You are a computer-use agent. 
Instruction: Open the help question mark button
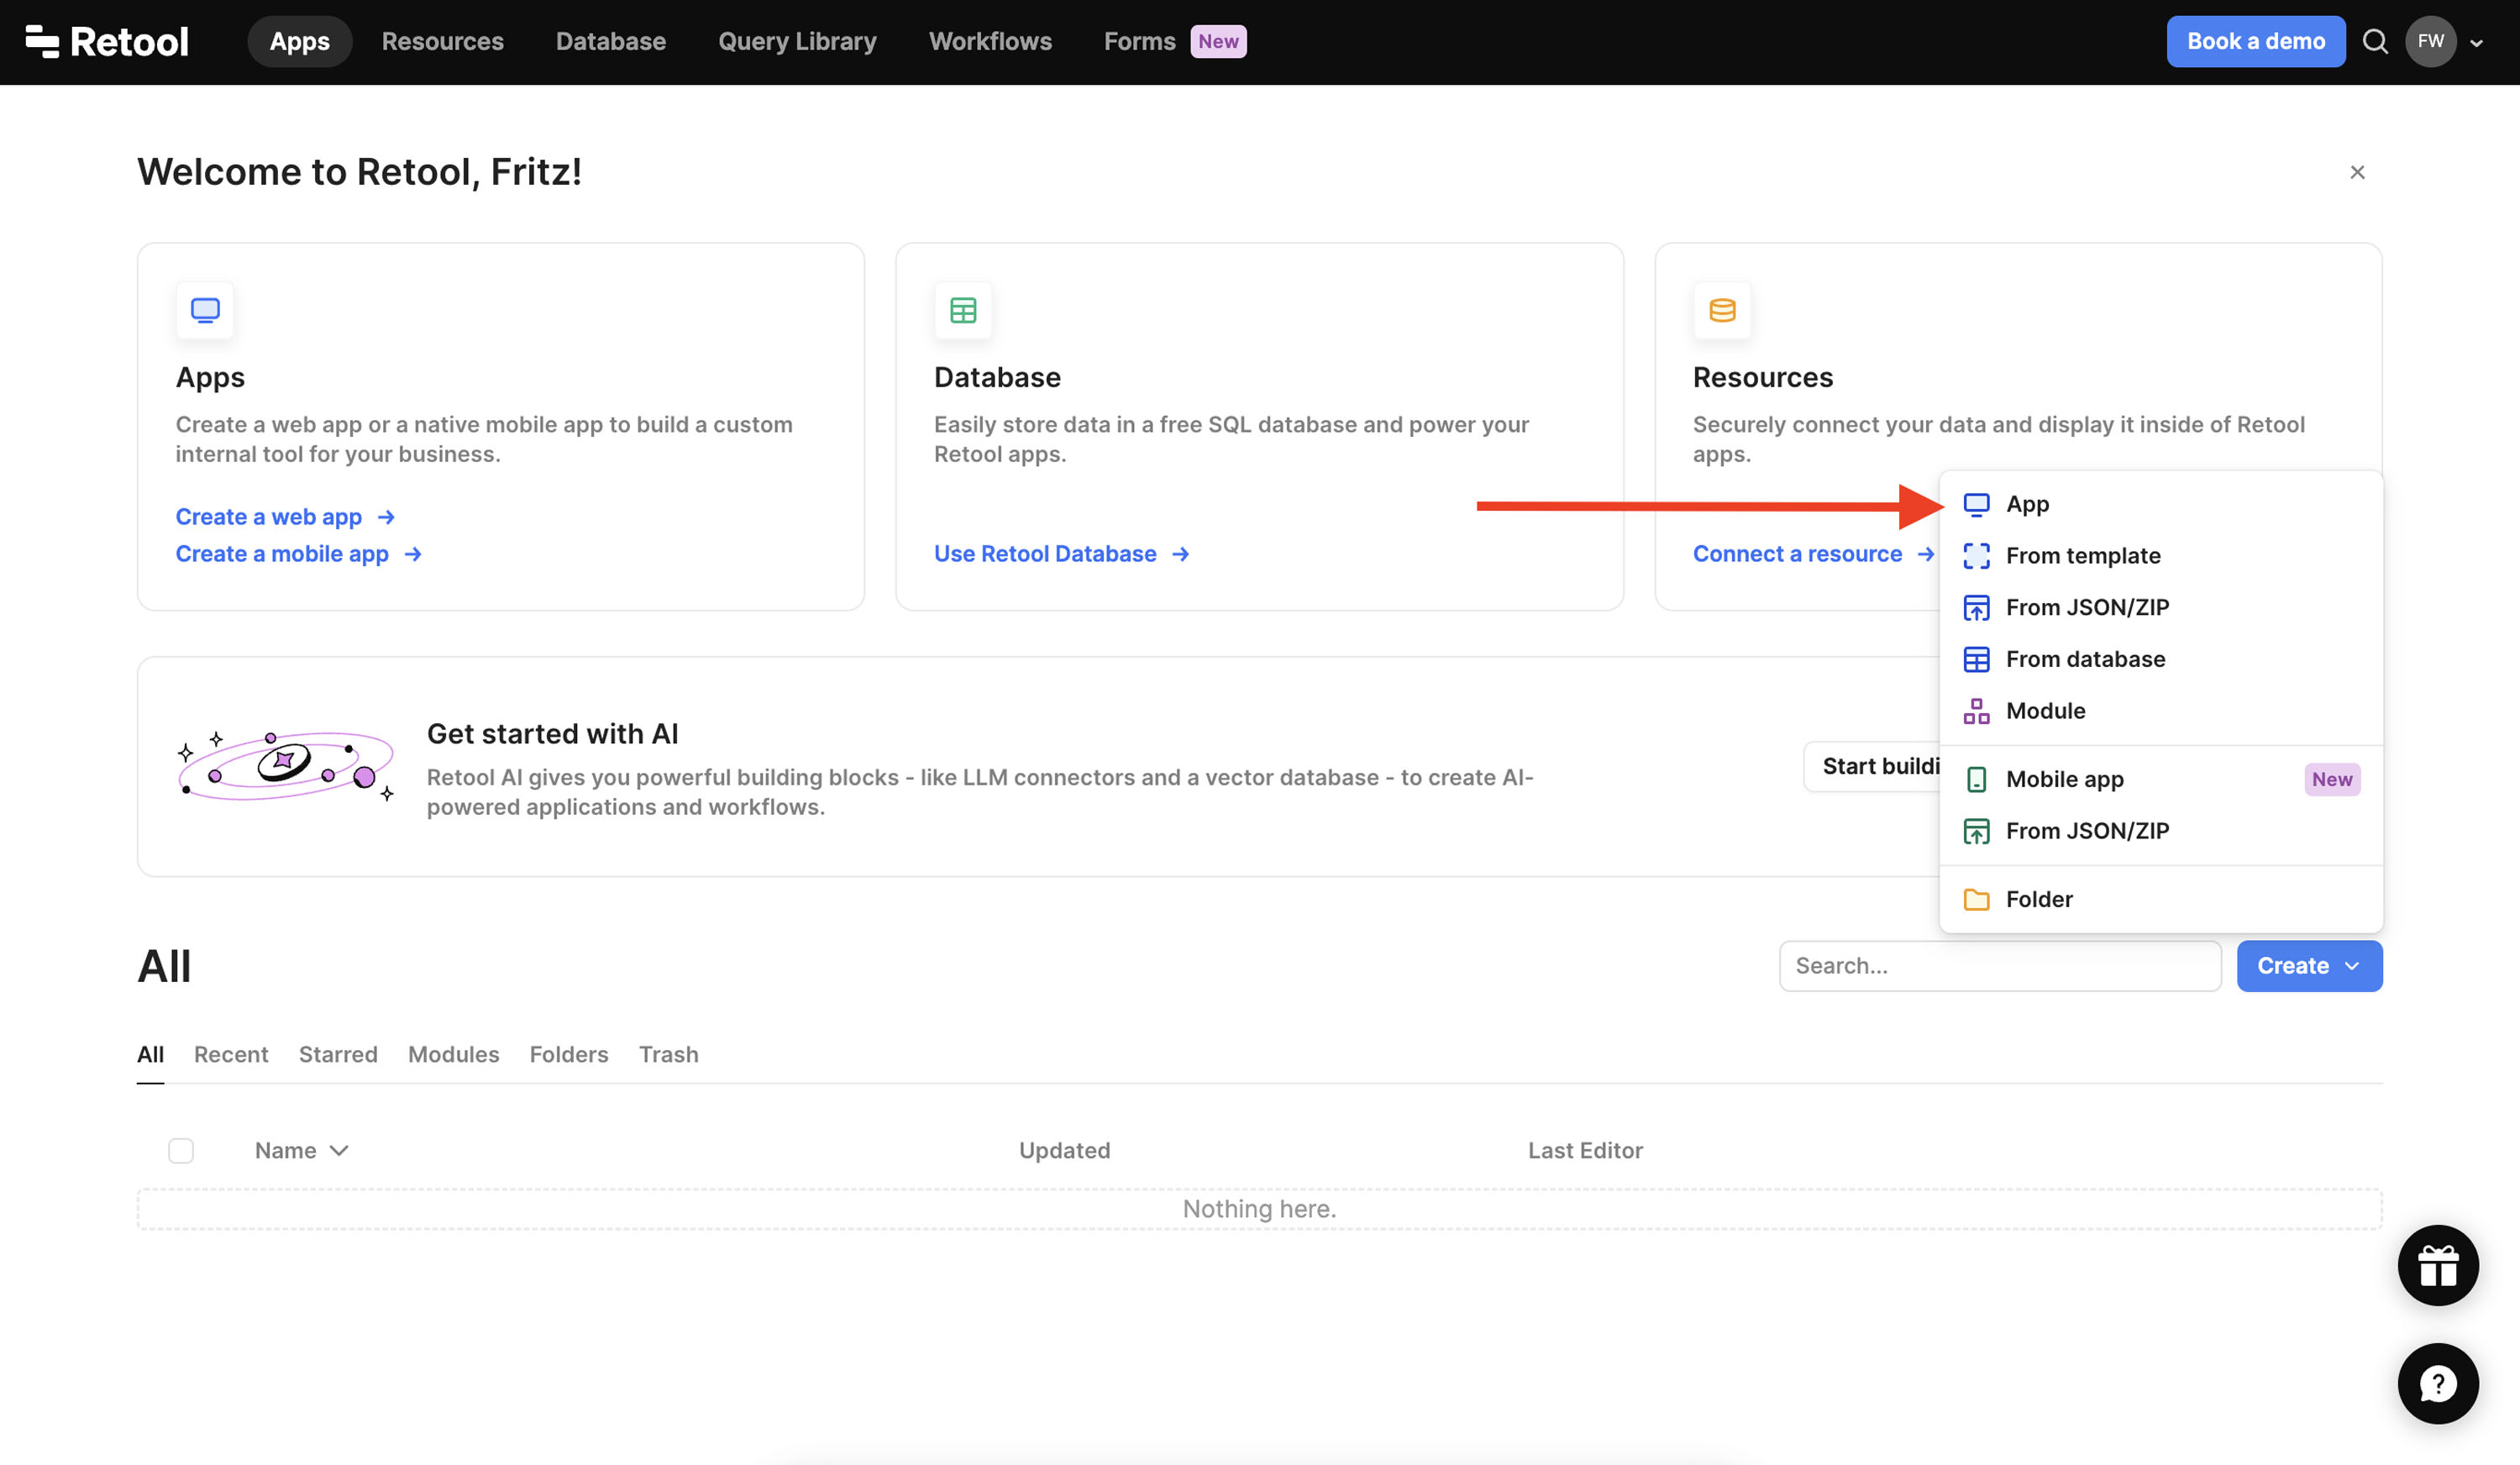pos(2437,1383)
